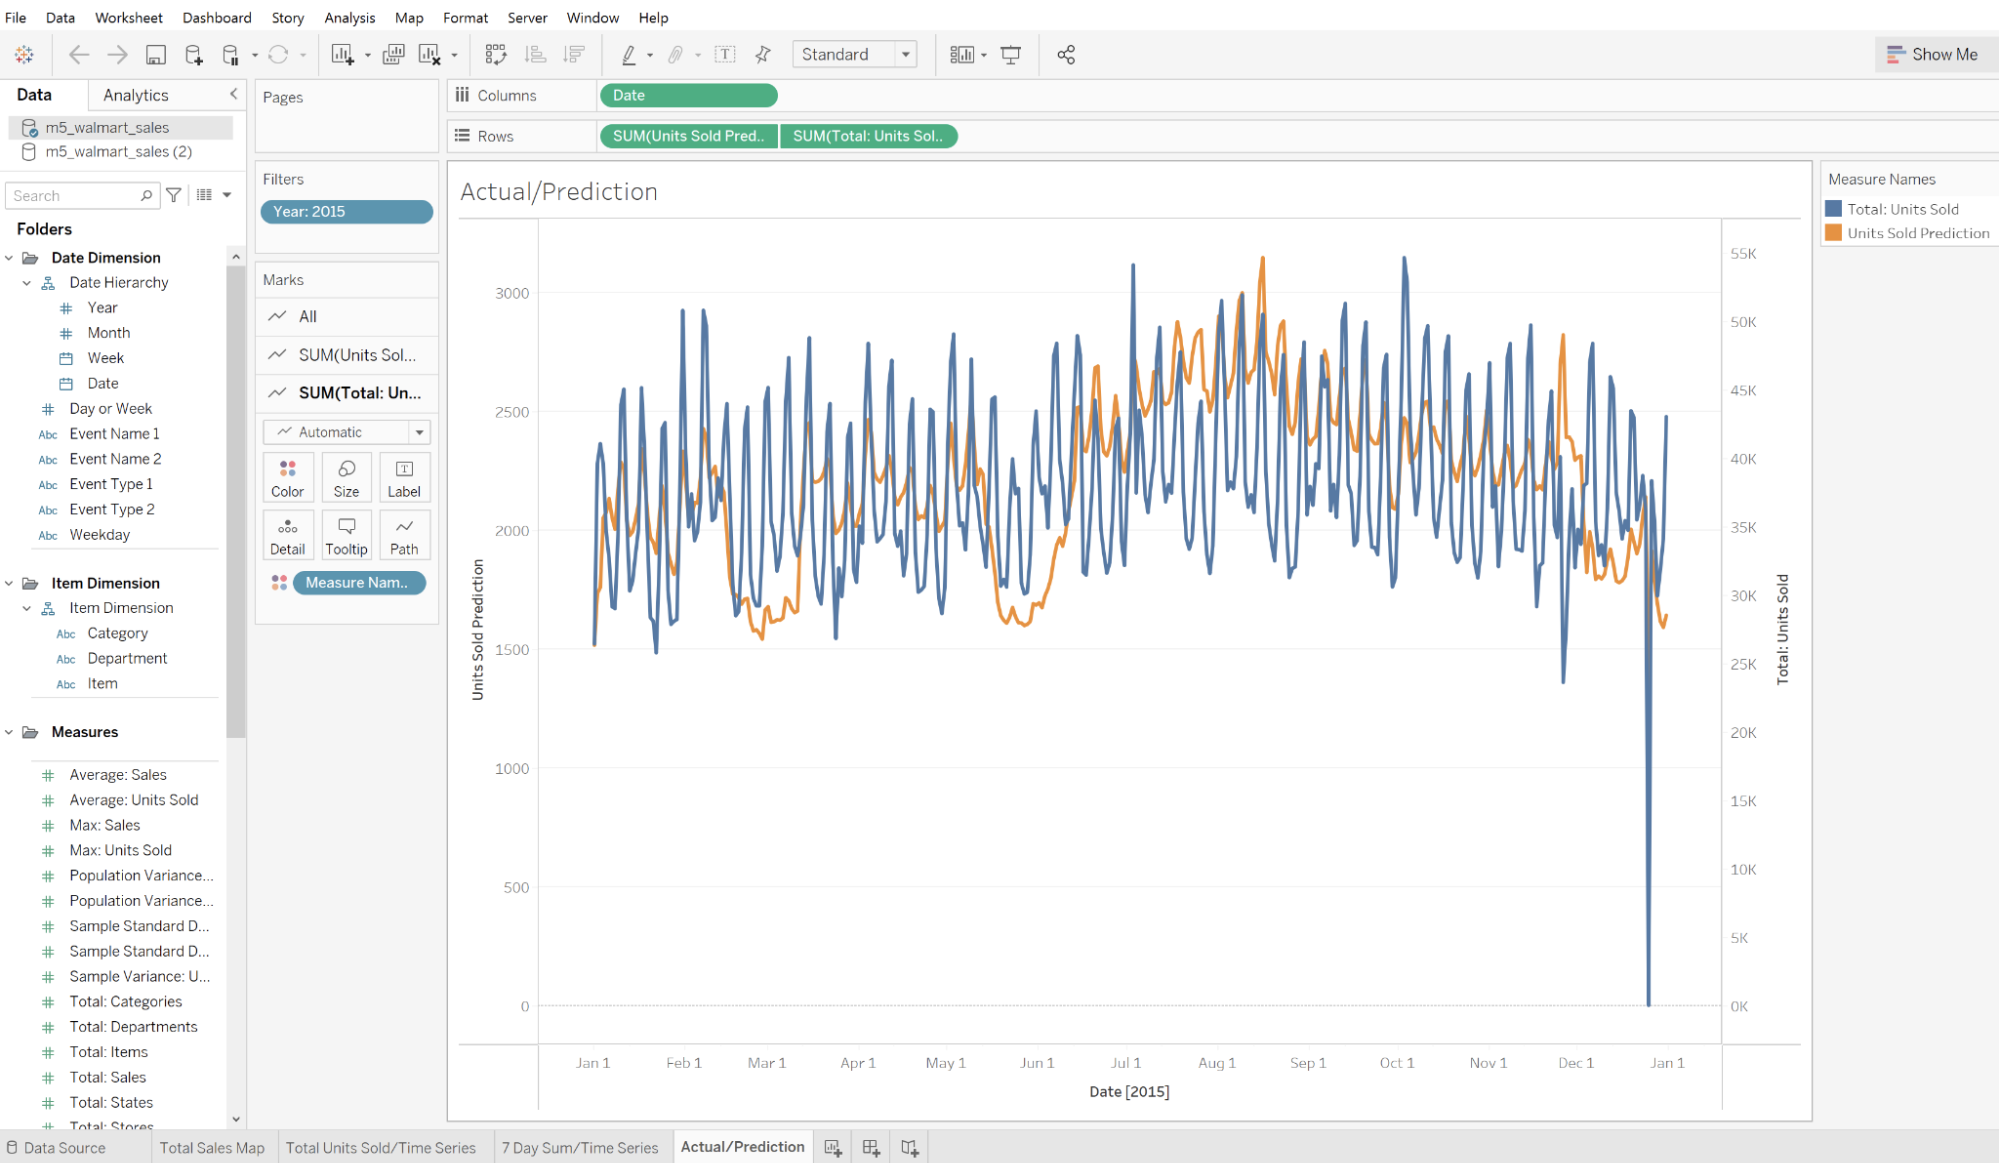The width and height of the screenshot is (1999, 1164).
Task: Click the Highlight pen icon
Action: tap(629, 55)
